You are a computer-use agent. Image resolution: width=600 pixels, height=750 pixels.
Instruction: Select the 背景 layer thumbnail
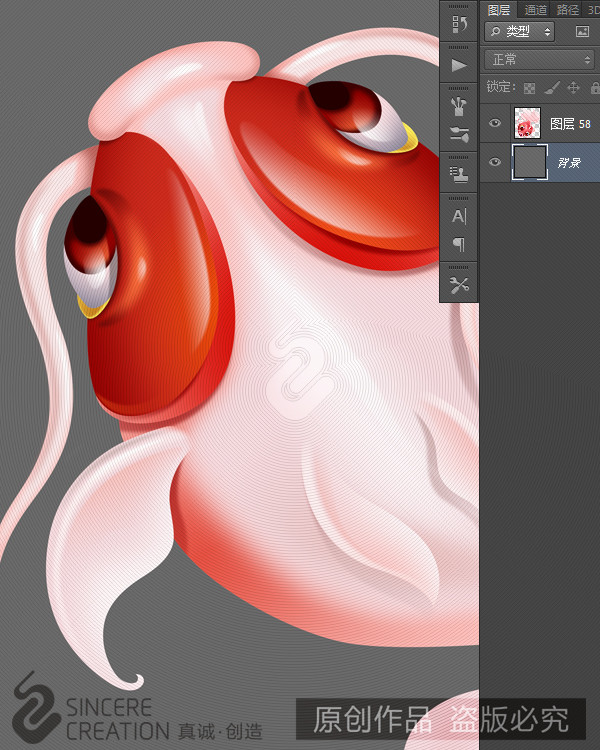[530, 162]
